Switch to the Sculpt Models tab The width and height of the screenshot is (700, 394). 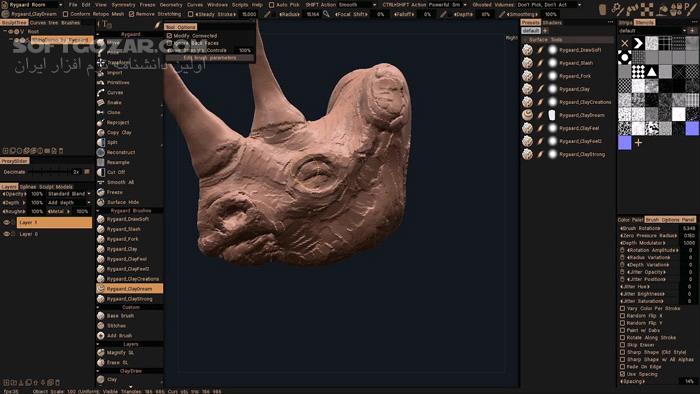click(x=56, y=187)
